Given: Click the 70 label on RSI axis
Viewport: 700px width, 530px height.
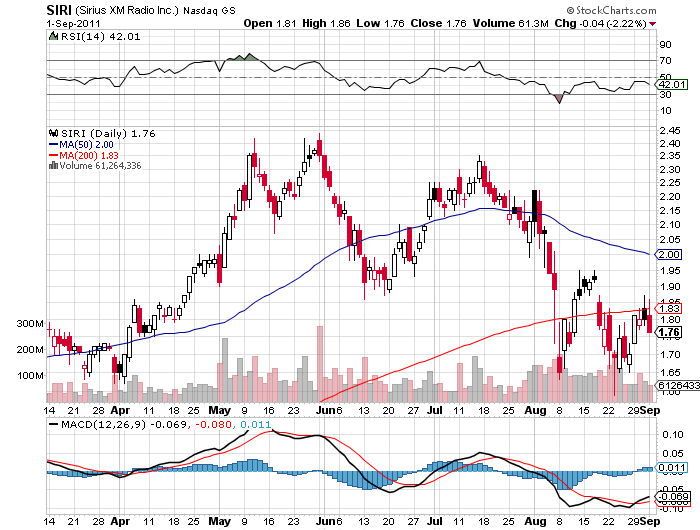Looking at the screenshot, I should (665, 60).
